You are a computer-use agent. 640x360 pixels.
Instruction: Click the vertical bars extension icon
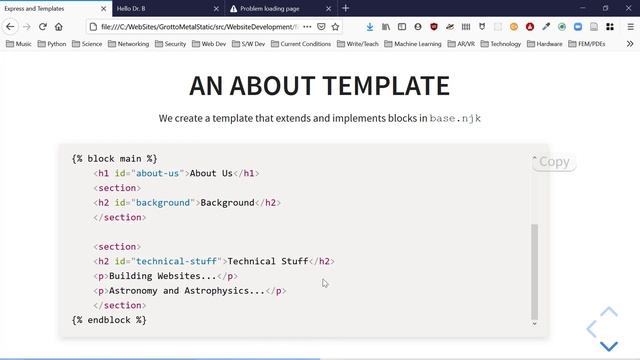pos(466,27)
